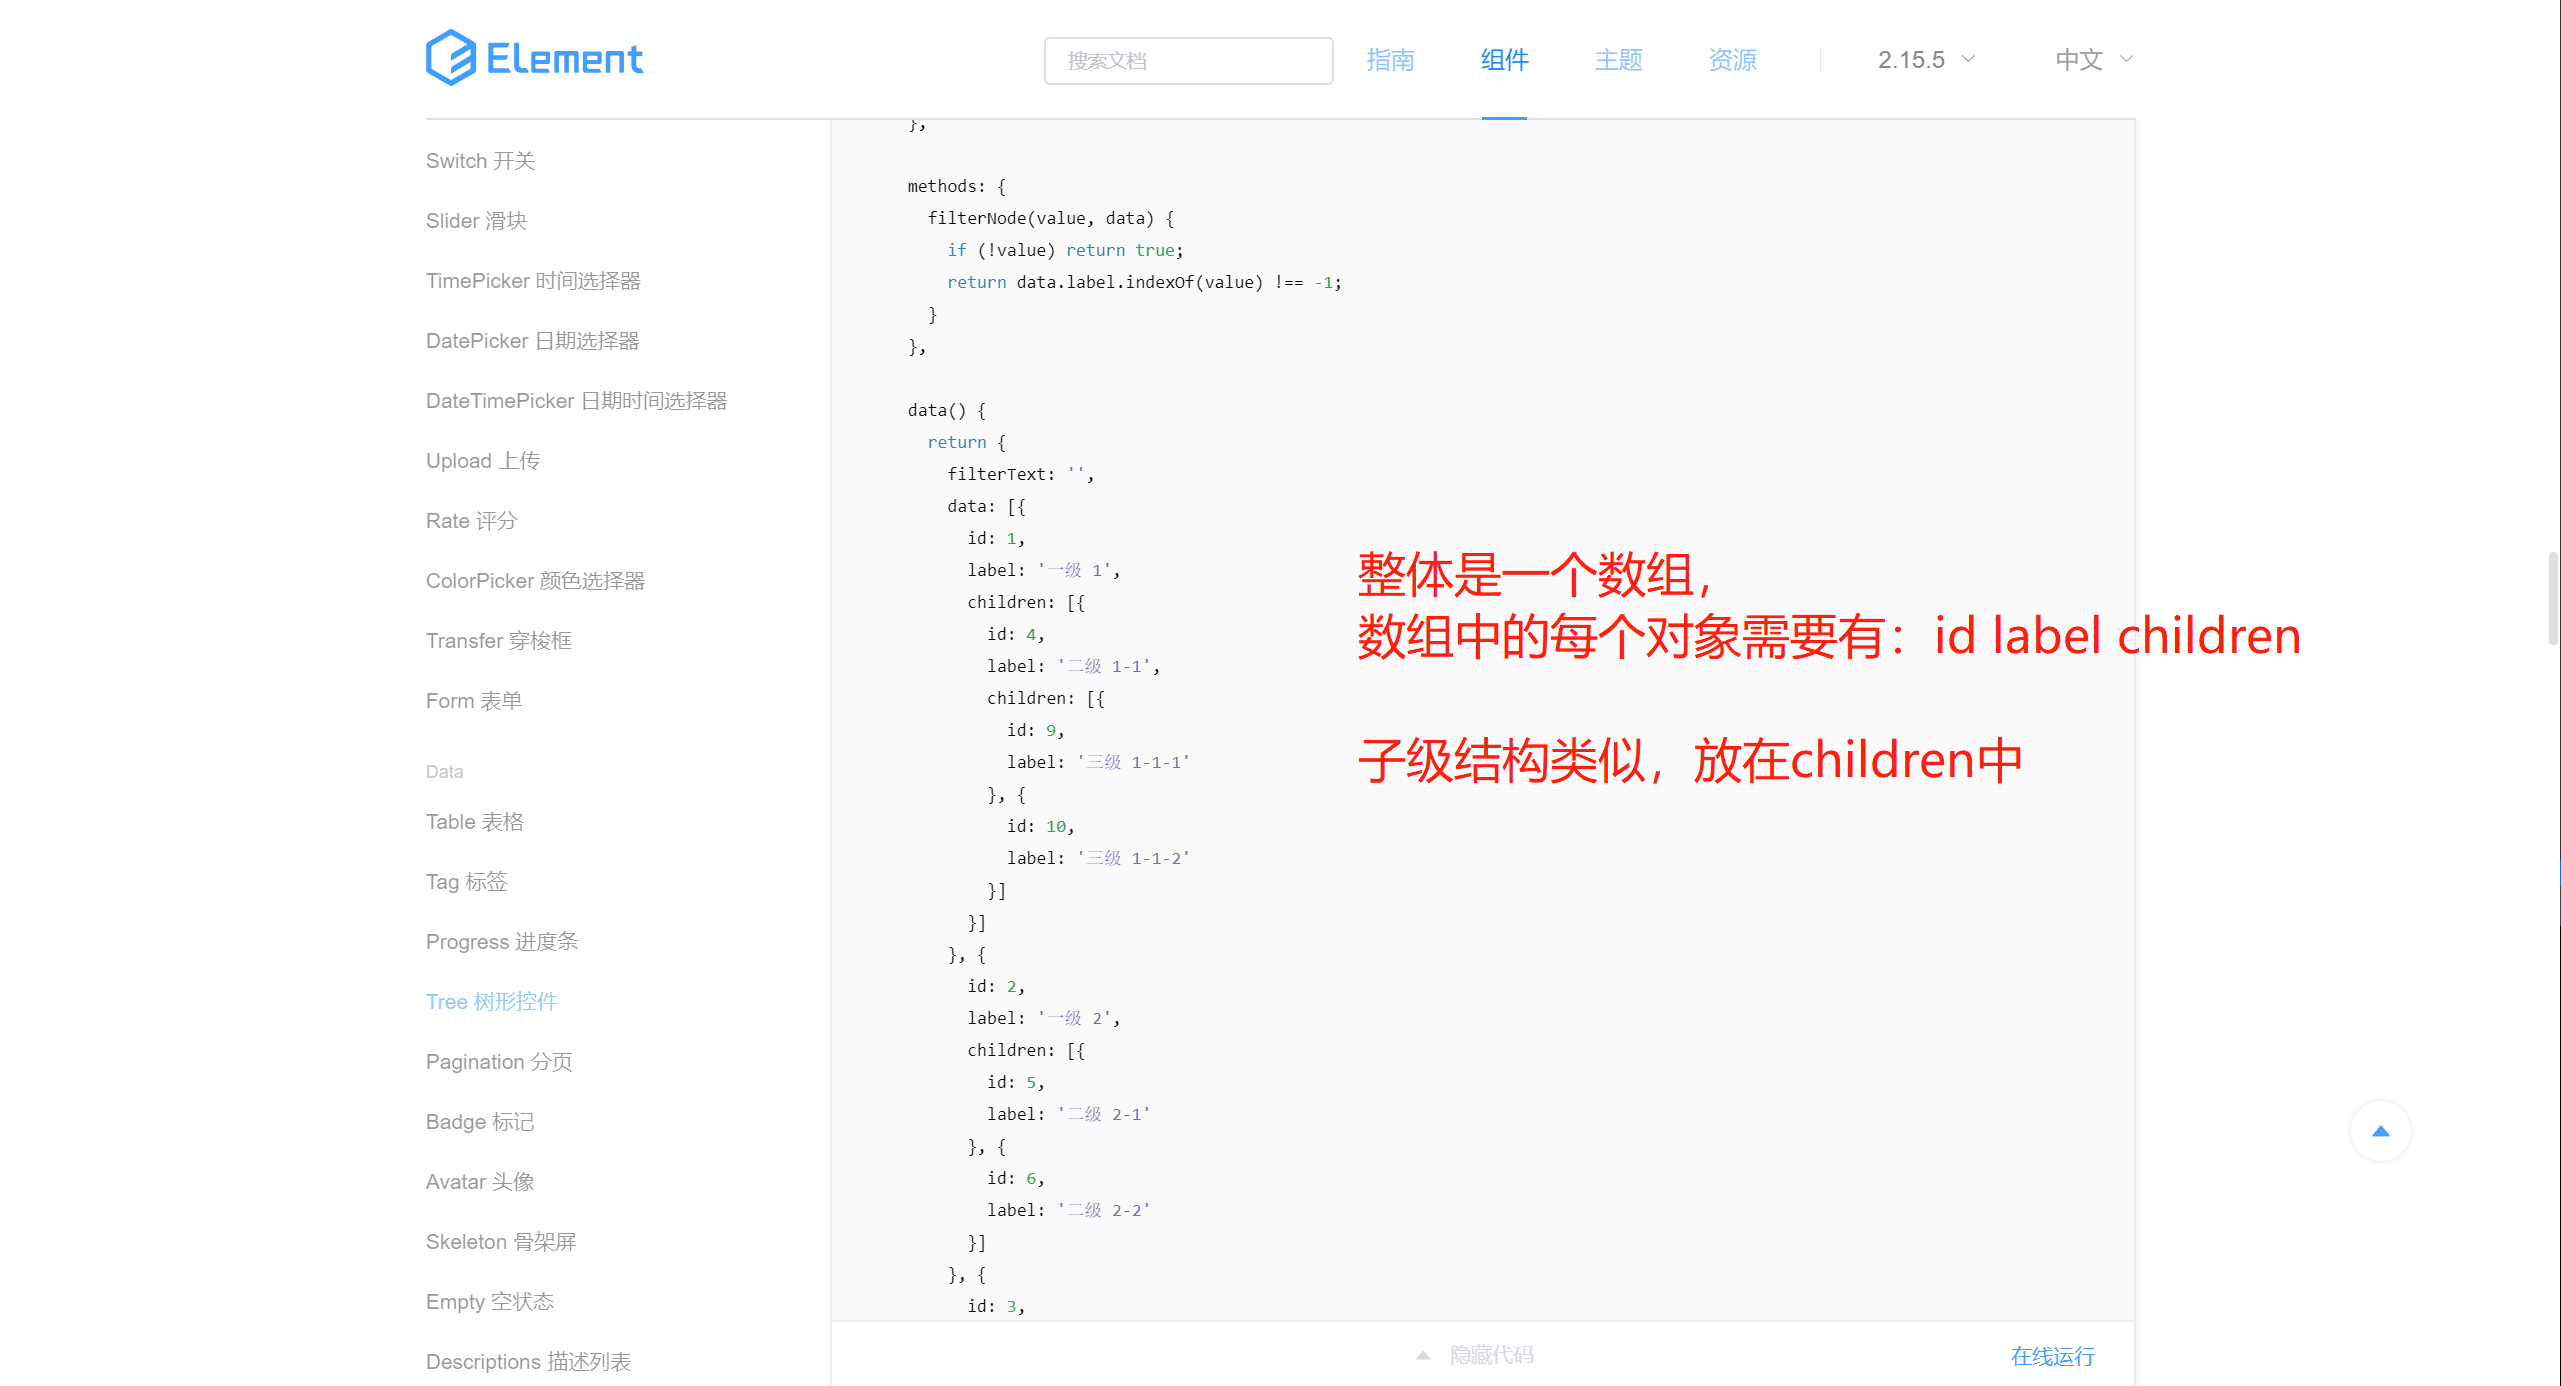The image size is (2561, 1386).
Task: Open the 主题 menu item
Action: tap(1617, 60)
